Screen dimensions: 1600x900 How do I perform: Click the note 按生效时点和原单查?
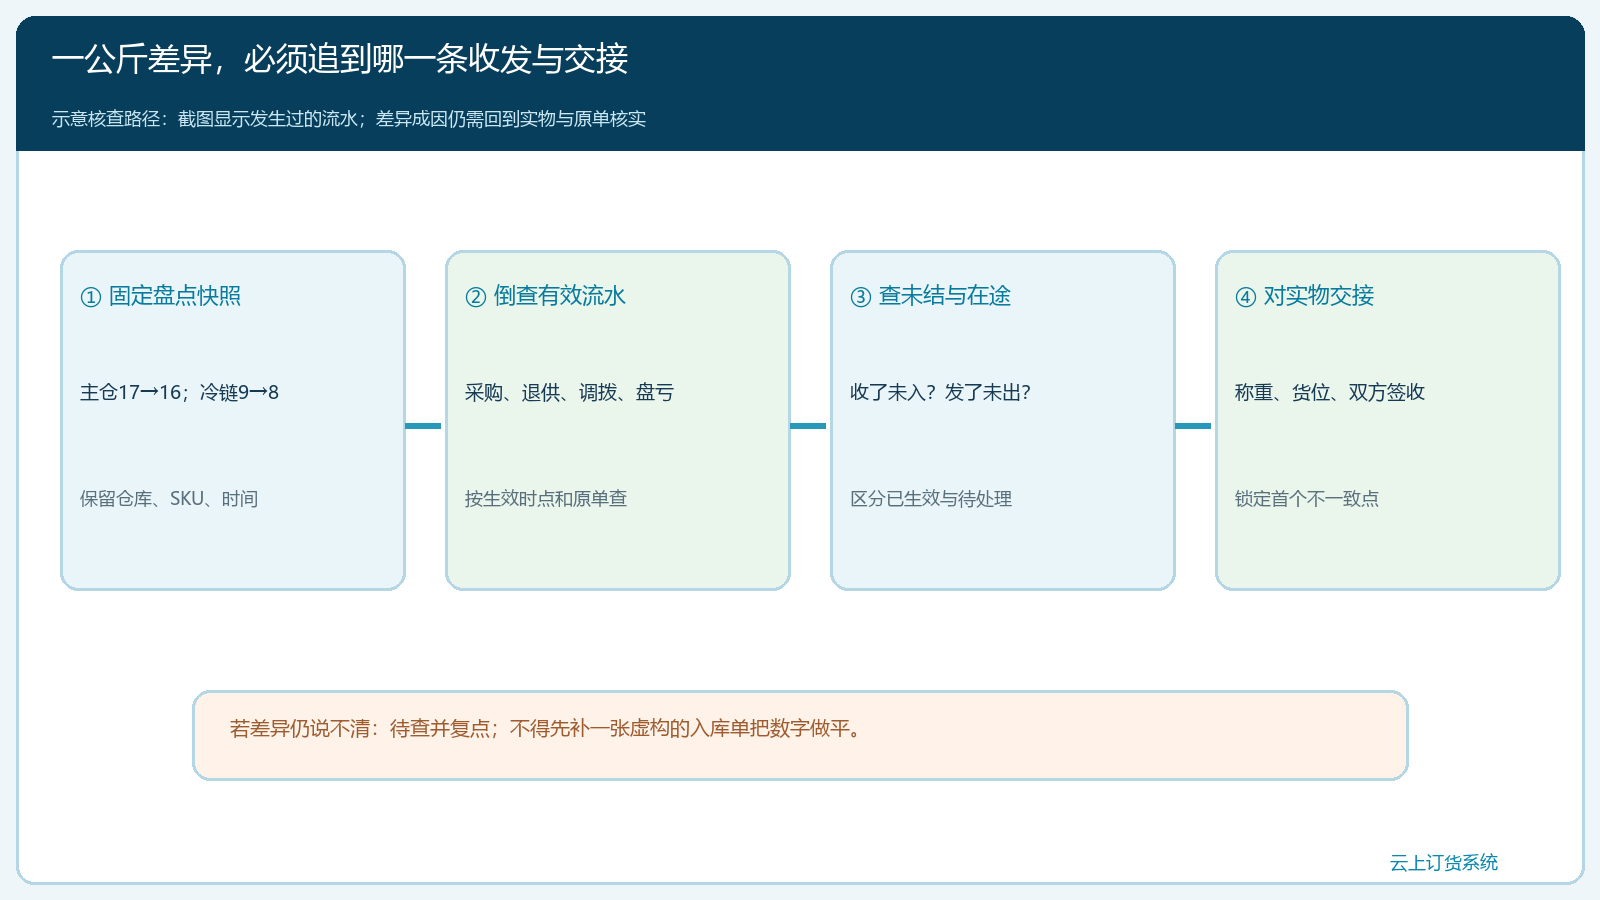(x=546, y=498)
